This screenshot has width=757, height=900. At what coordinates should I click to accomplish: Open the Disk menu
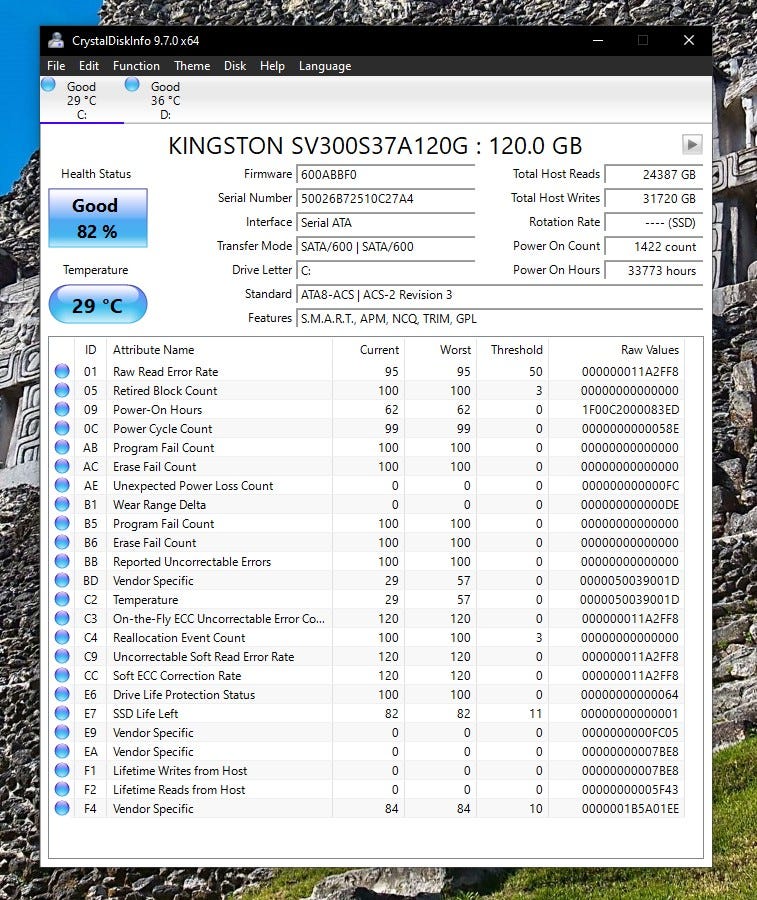235,66
